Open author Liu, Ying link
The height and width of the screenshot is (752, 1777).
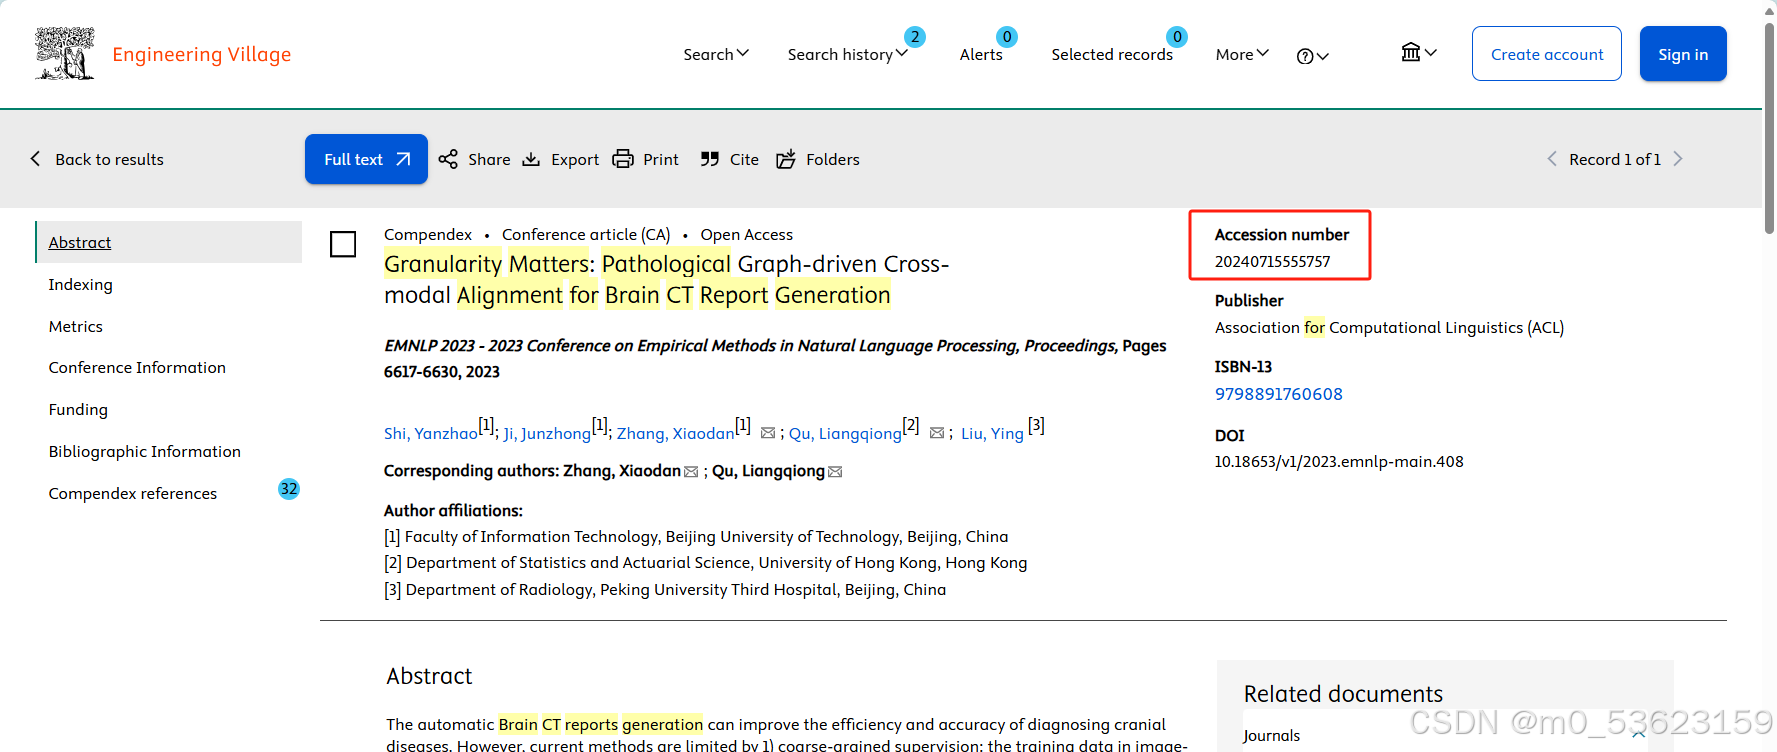pyautogui.click(x=992, y=433)
